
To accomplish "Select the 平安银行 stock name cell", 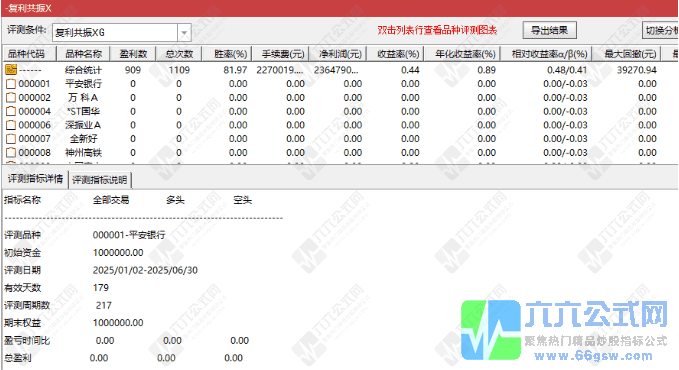I will [83, 84].
